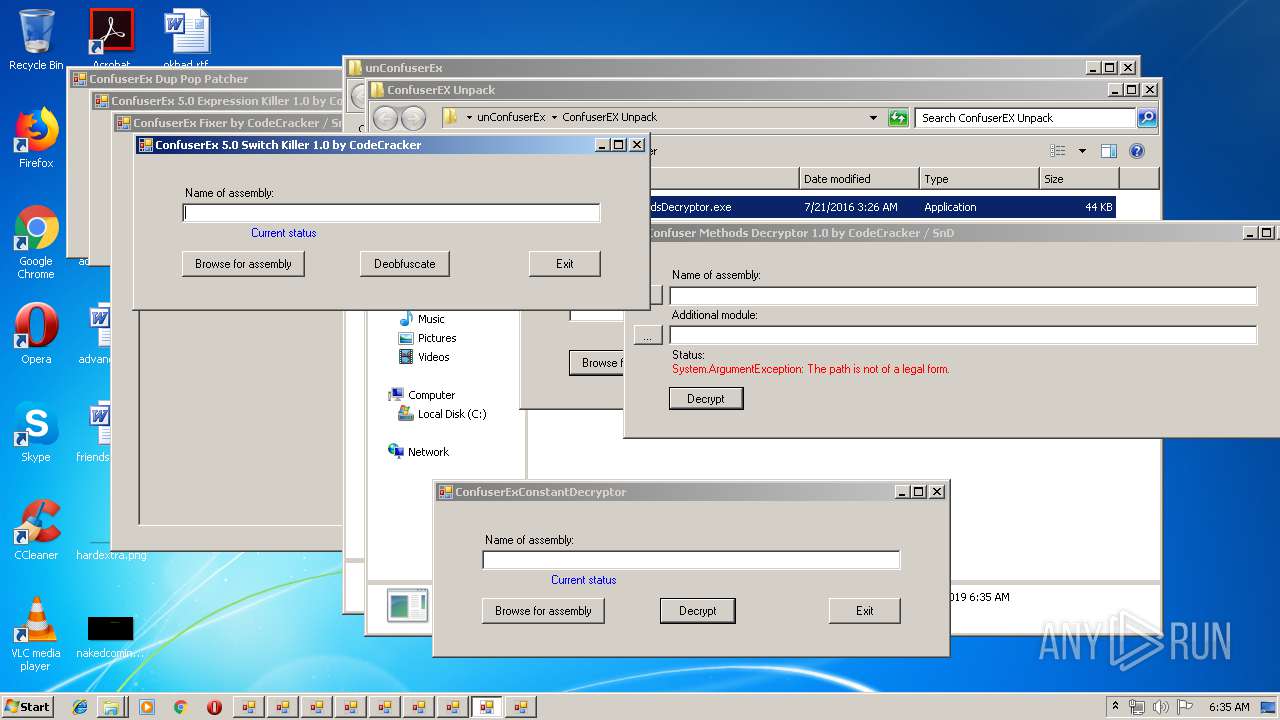Open CCleaner desktop shortcut

36,530
